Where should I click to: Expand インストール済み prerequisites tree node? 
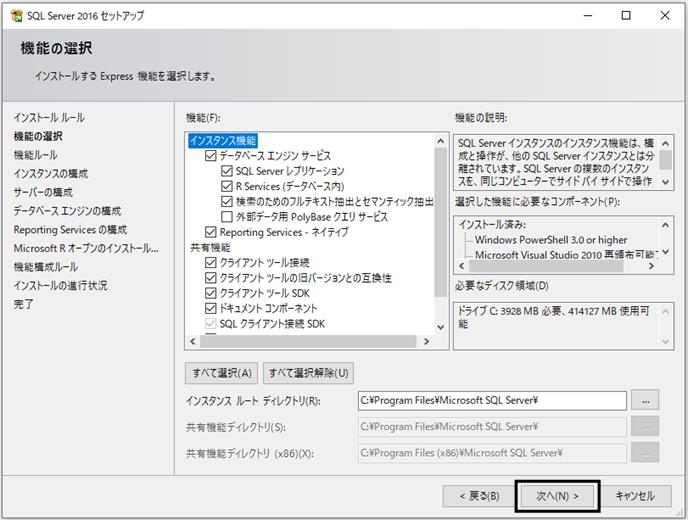point(492,225)
